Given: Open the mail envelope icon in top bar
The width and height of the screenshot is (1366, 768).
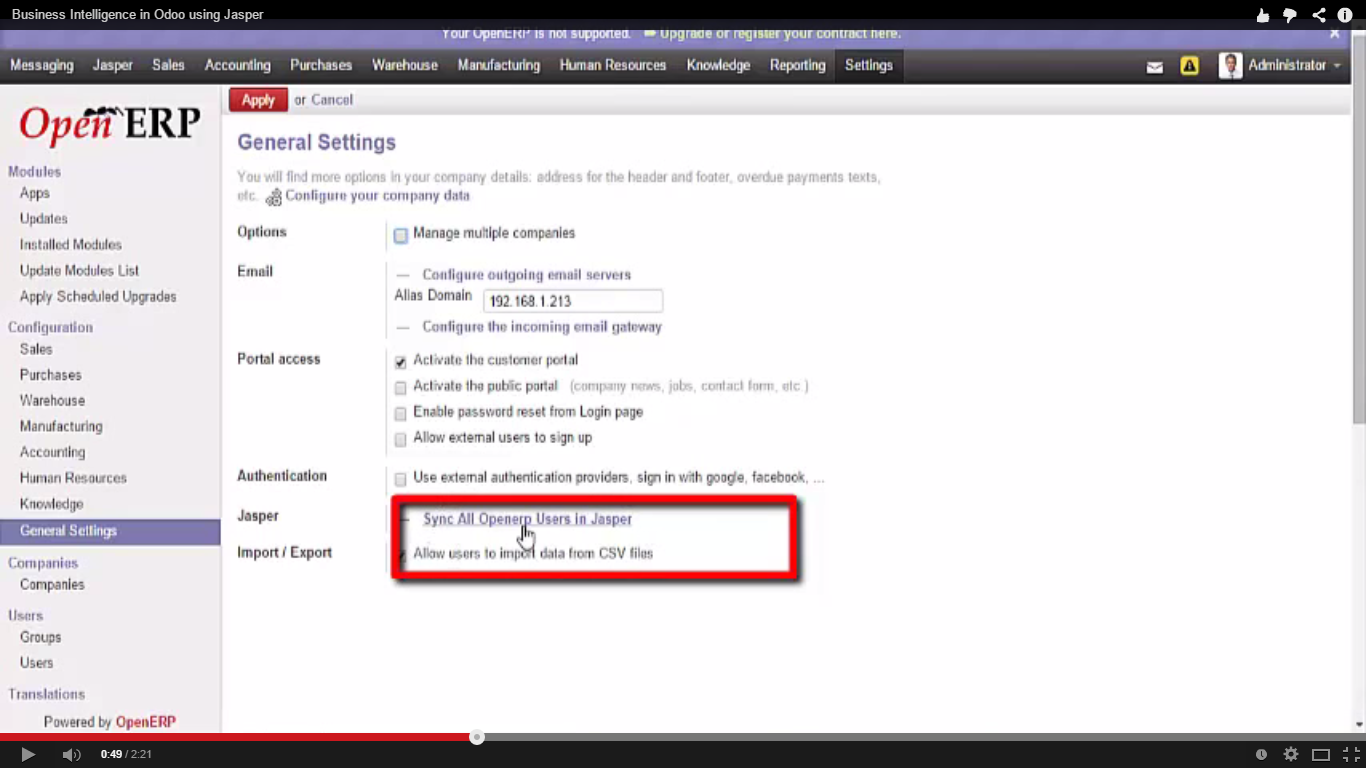Looking at the screenshot, I should (x=1155, y=67).
